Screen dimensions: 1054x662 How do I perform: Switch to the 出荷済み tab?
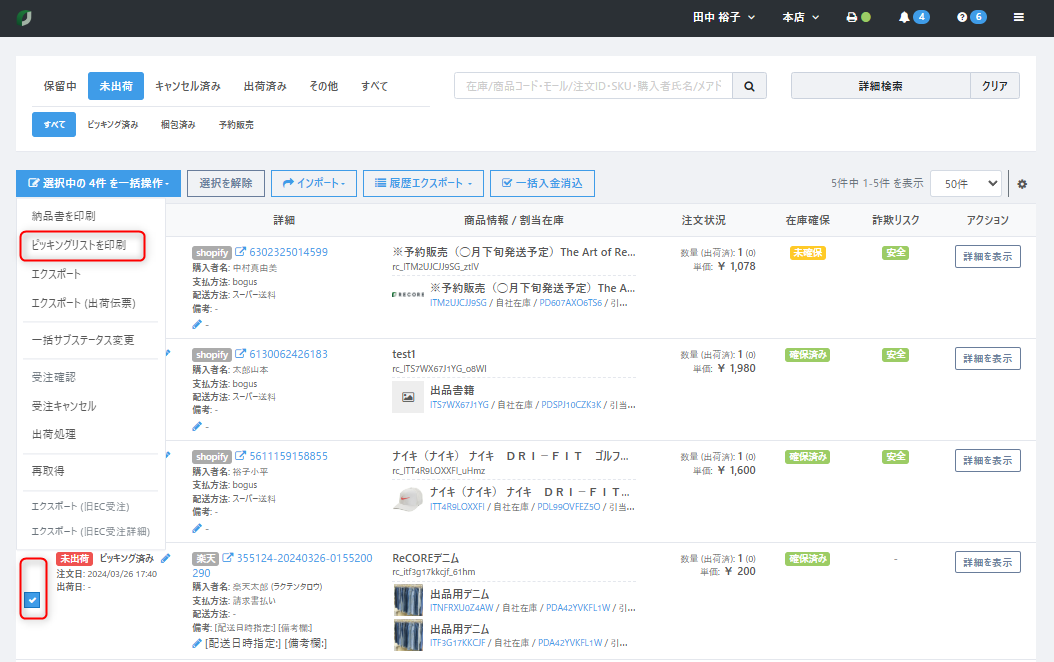tap(265, 86)
